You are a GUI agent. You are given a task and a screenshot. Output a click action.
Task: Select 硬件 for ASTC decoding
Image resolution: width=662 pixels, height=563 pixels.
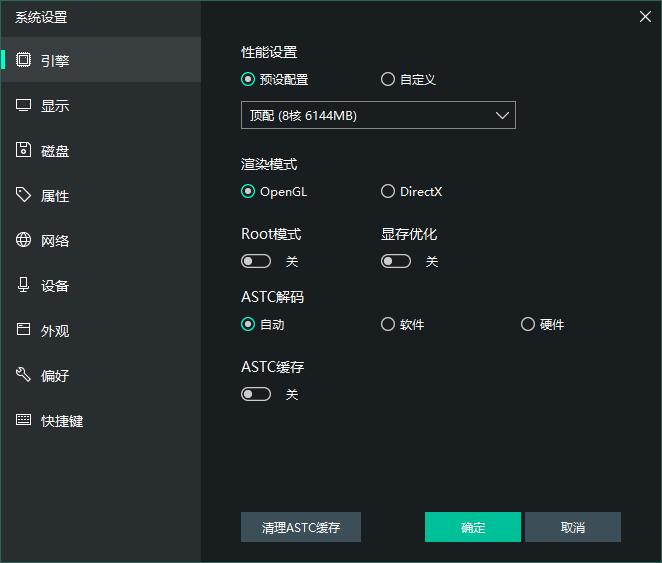click(x=528, y=324)
